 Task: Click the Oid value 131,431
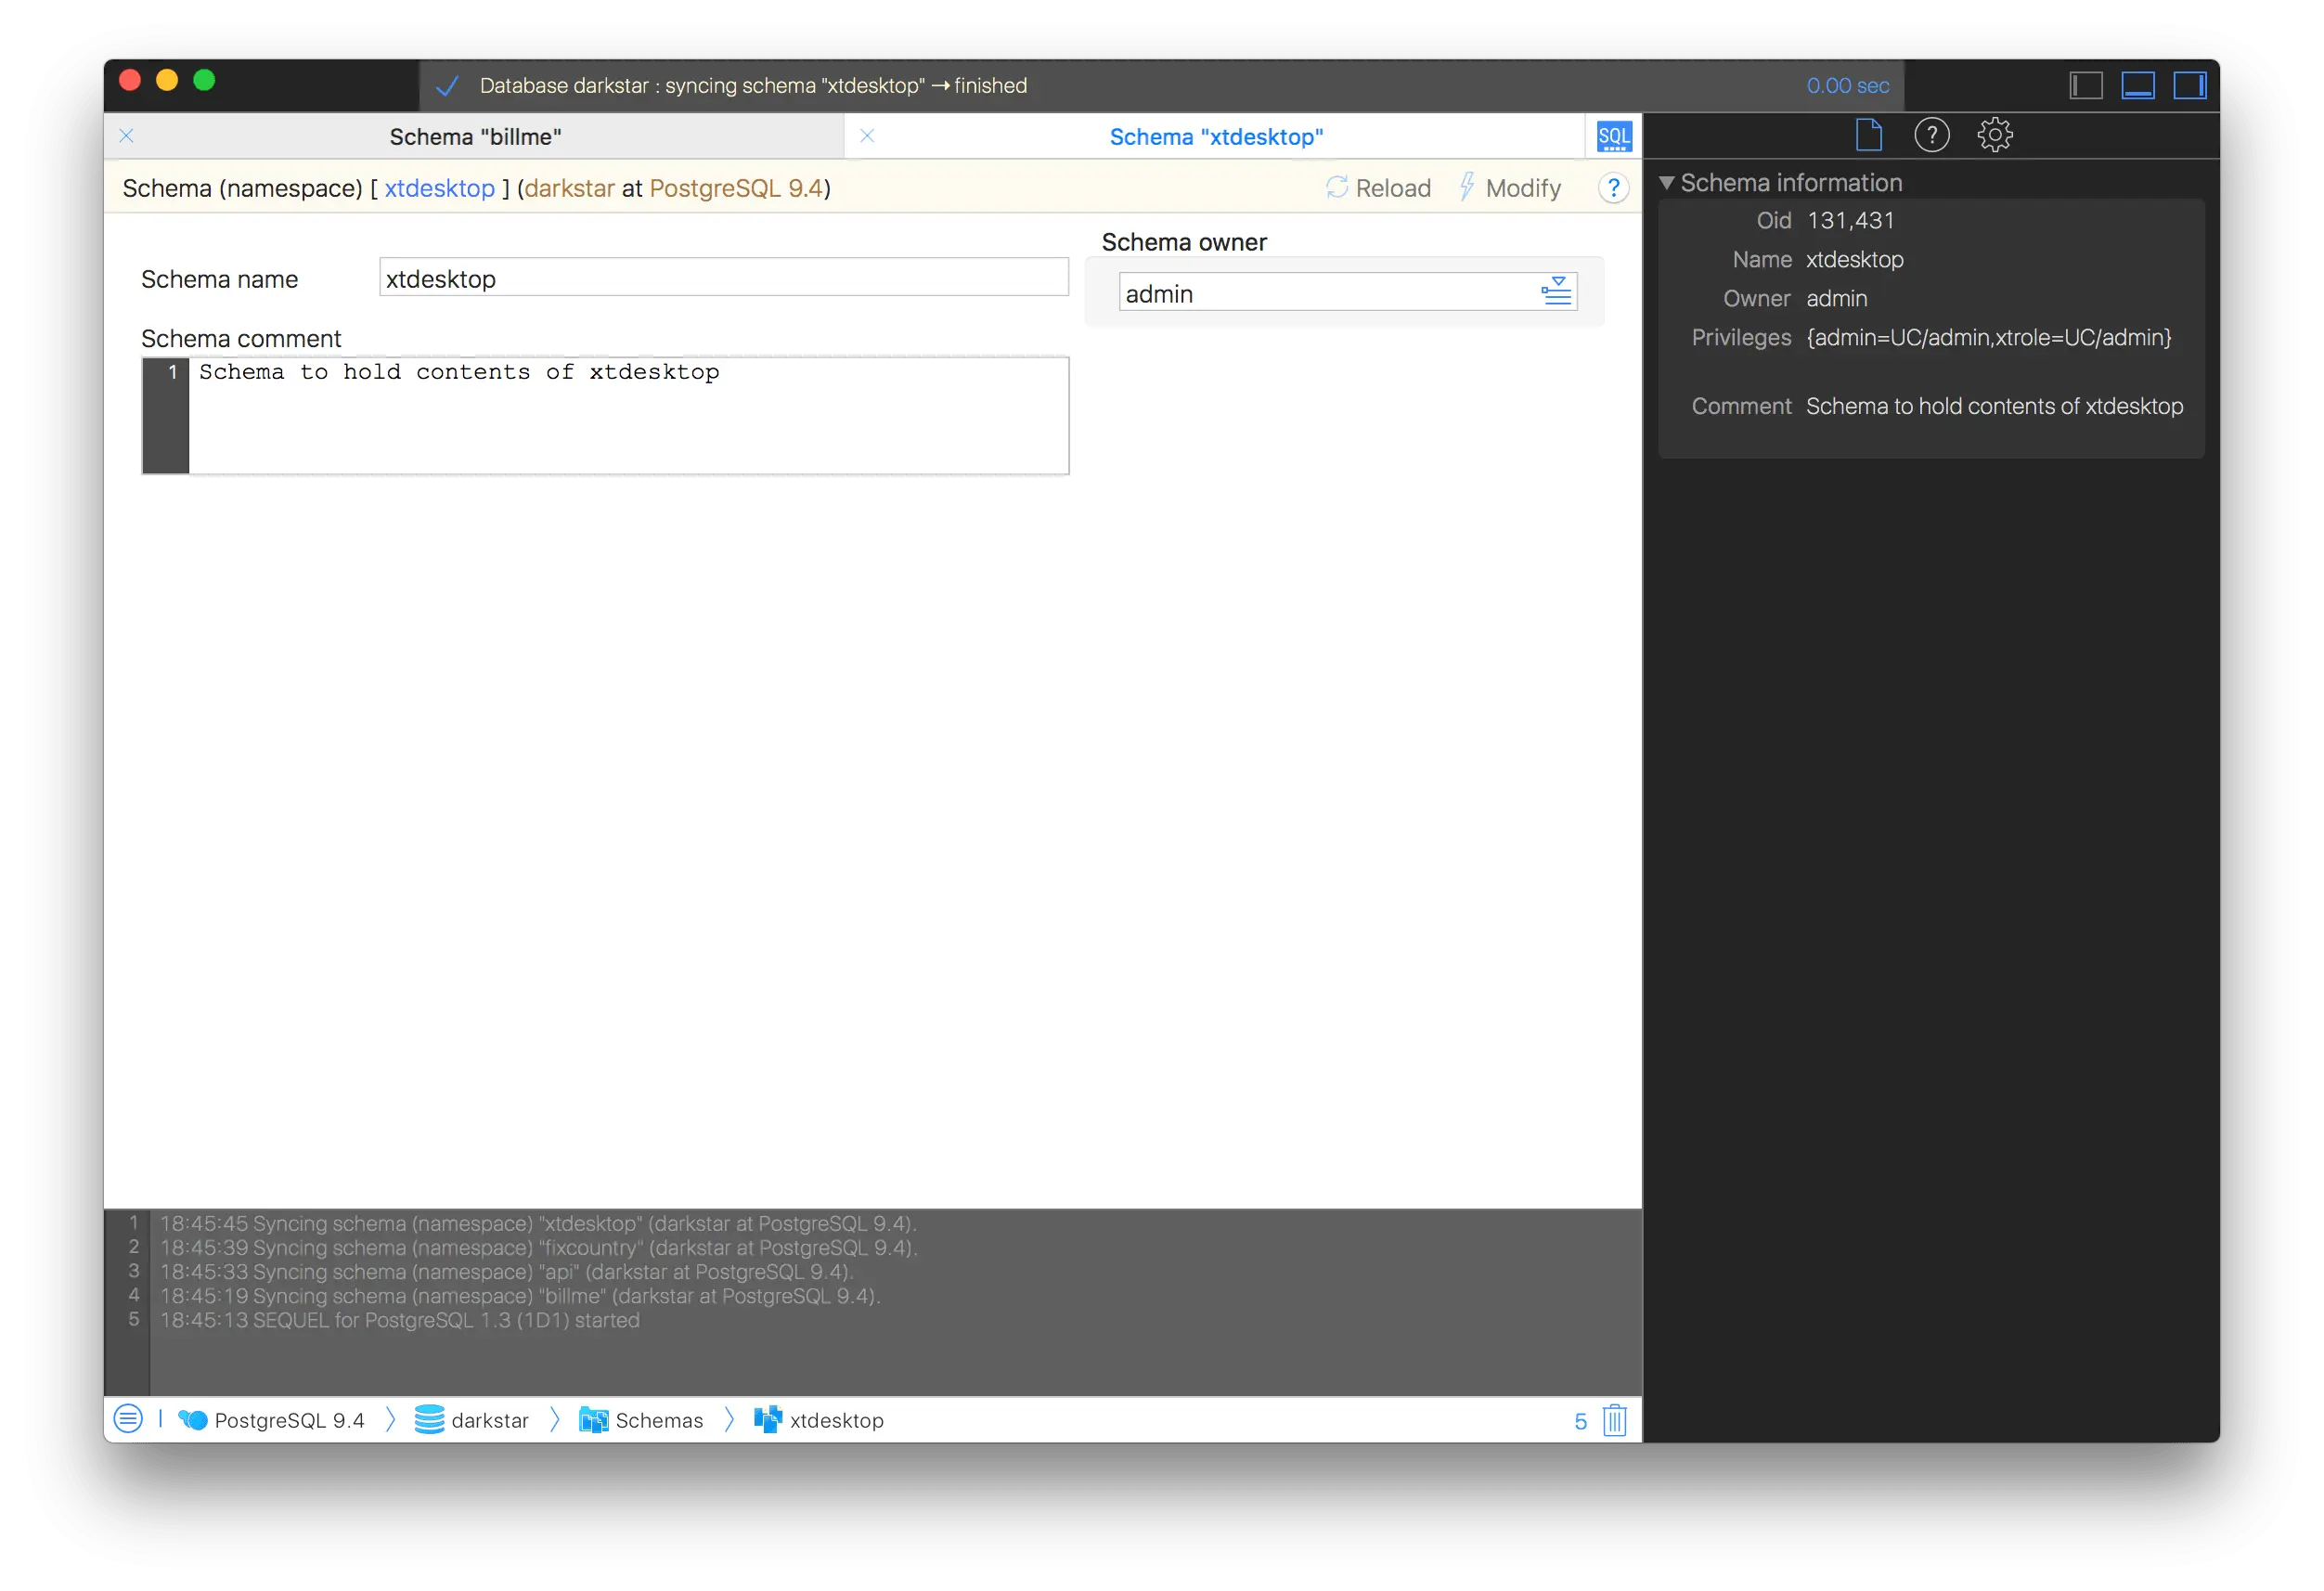click(x=1850, y=220)
